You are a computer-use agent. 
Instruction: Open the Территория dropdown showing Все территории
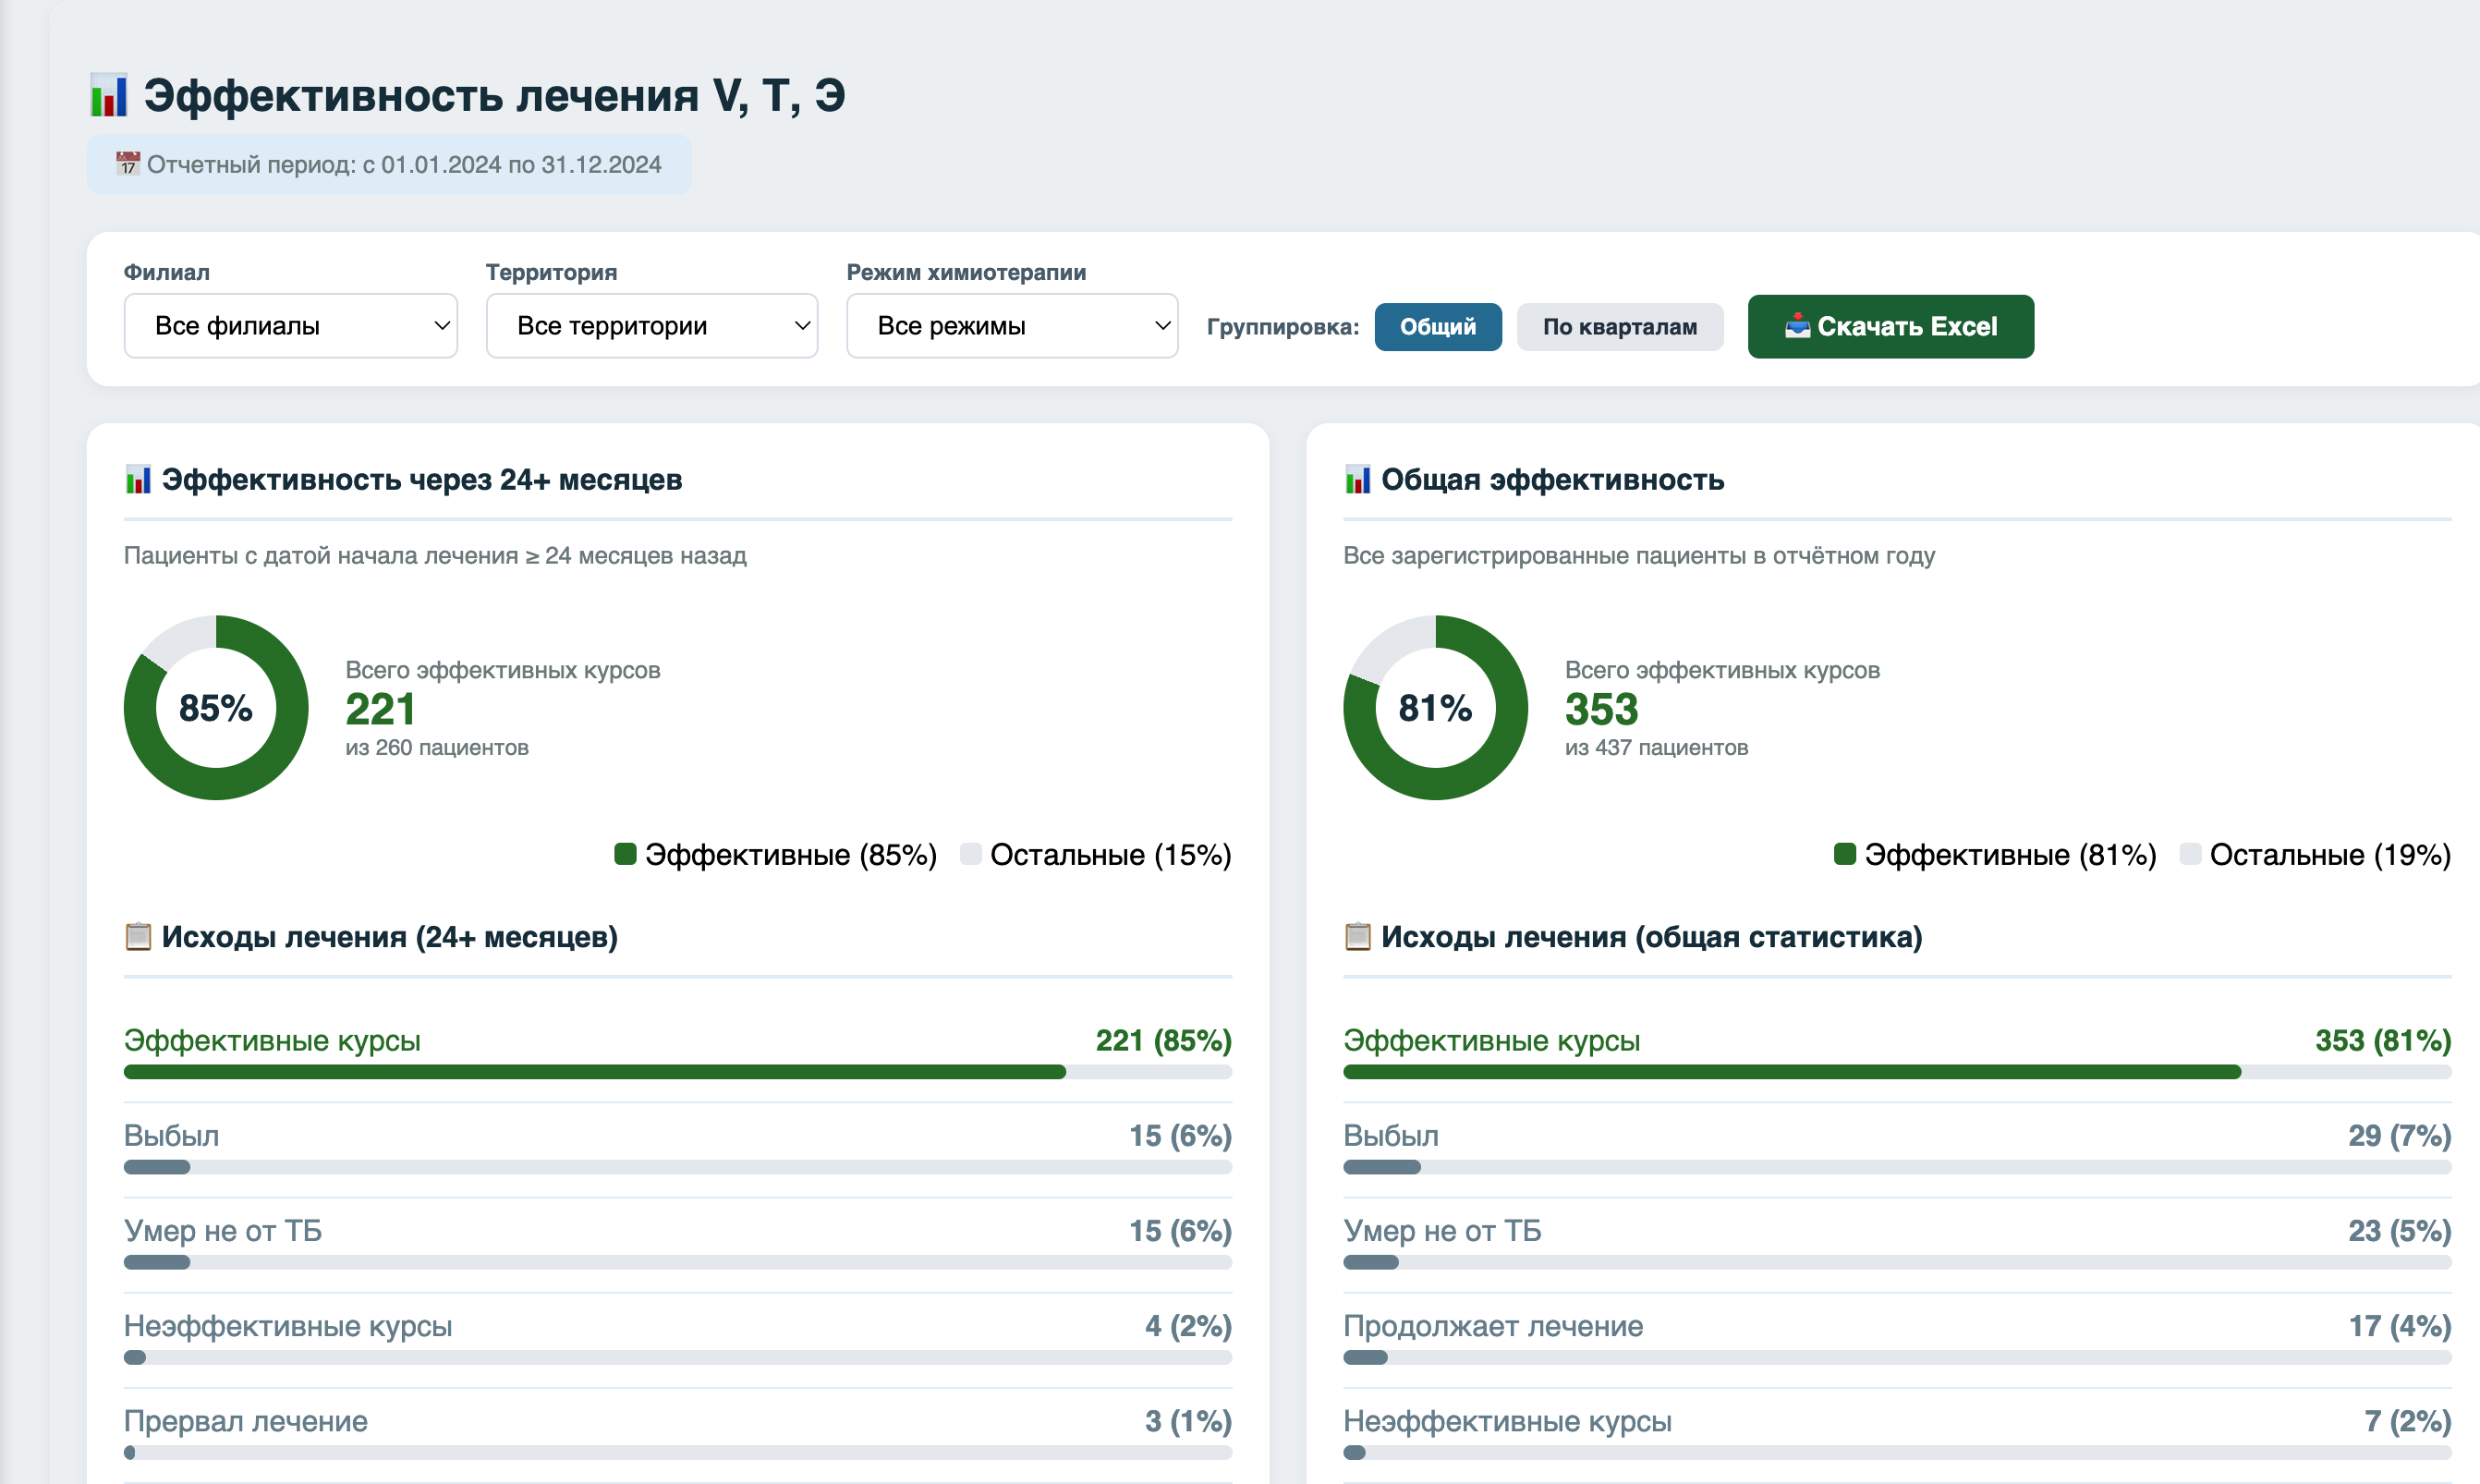(652, 326)
